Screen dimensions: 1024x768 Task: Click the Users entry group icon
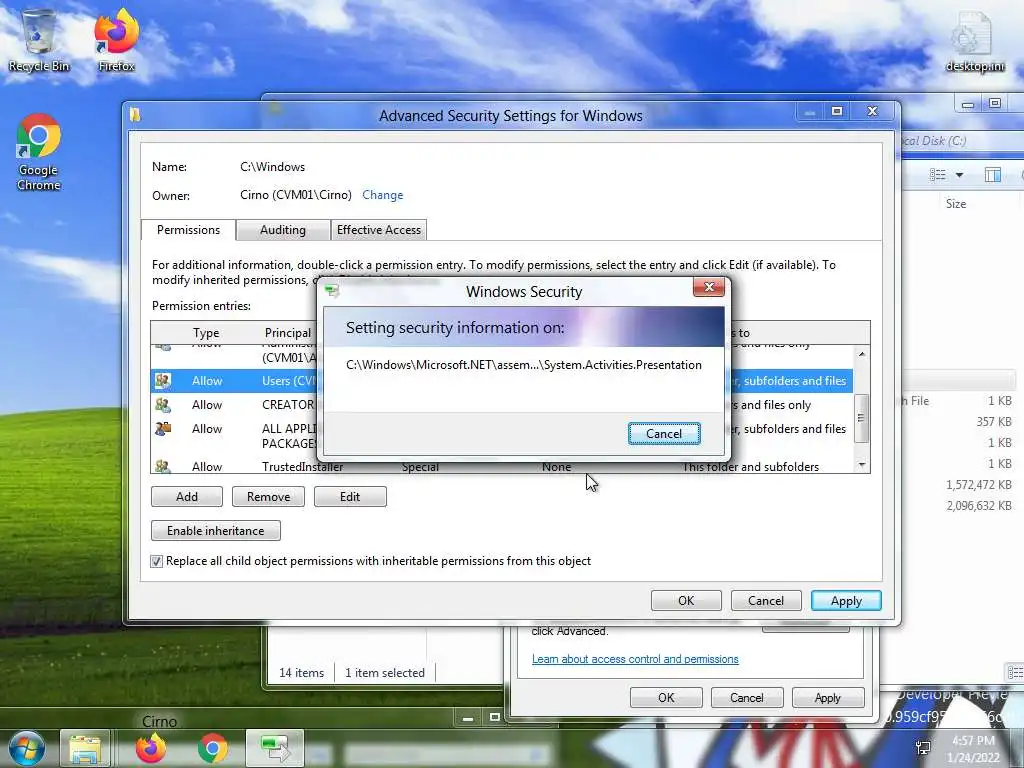[163, 380]
